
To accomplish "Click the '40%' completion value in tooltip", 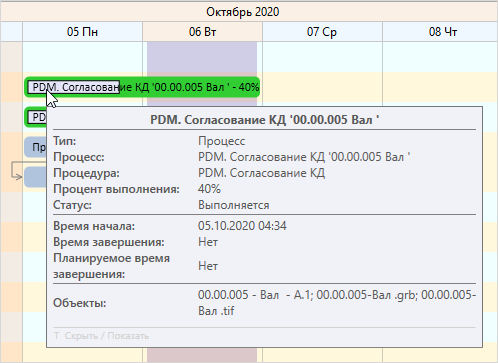I will [x=209, y=189].
